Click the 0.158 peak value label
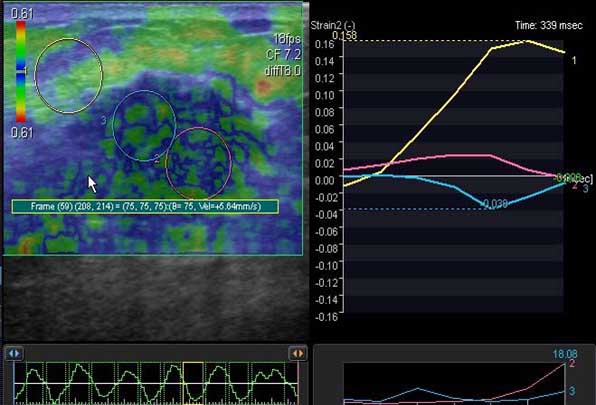 pos(344,35)
